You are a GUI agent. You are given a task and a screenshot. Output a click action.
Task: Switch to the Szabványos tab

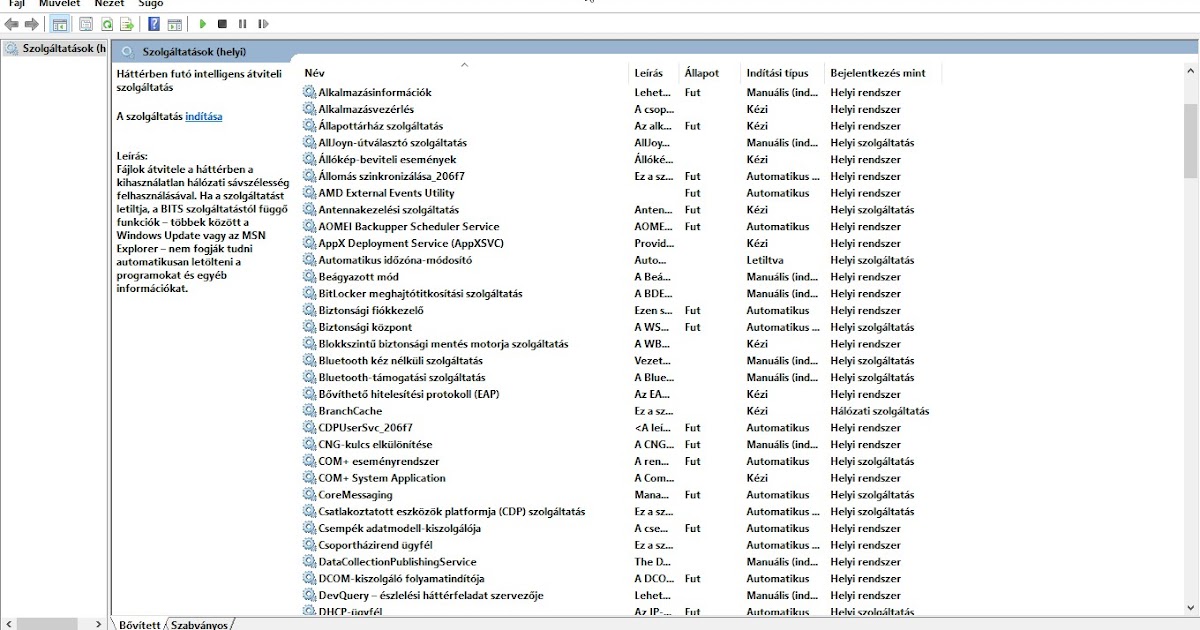pyautogui.click(x=198, y=624)
